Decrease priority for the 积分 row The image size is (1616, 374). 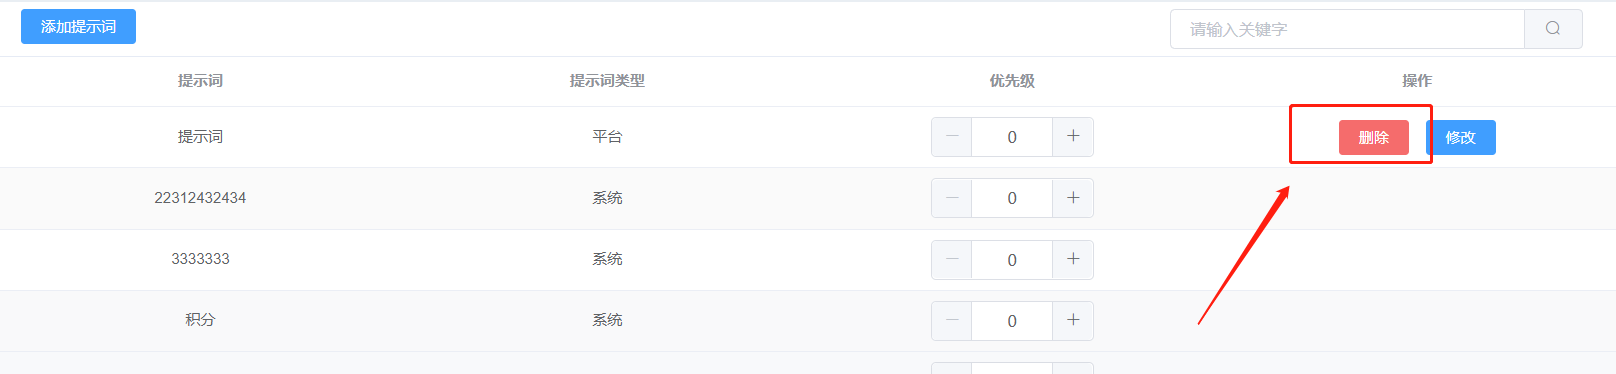point(952,321)
